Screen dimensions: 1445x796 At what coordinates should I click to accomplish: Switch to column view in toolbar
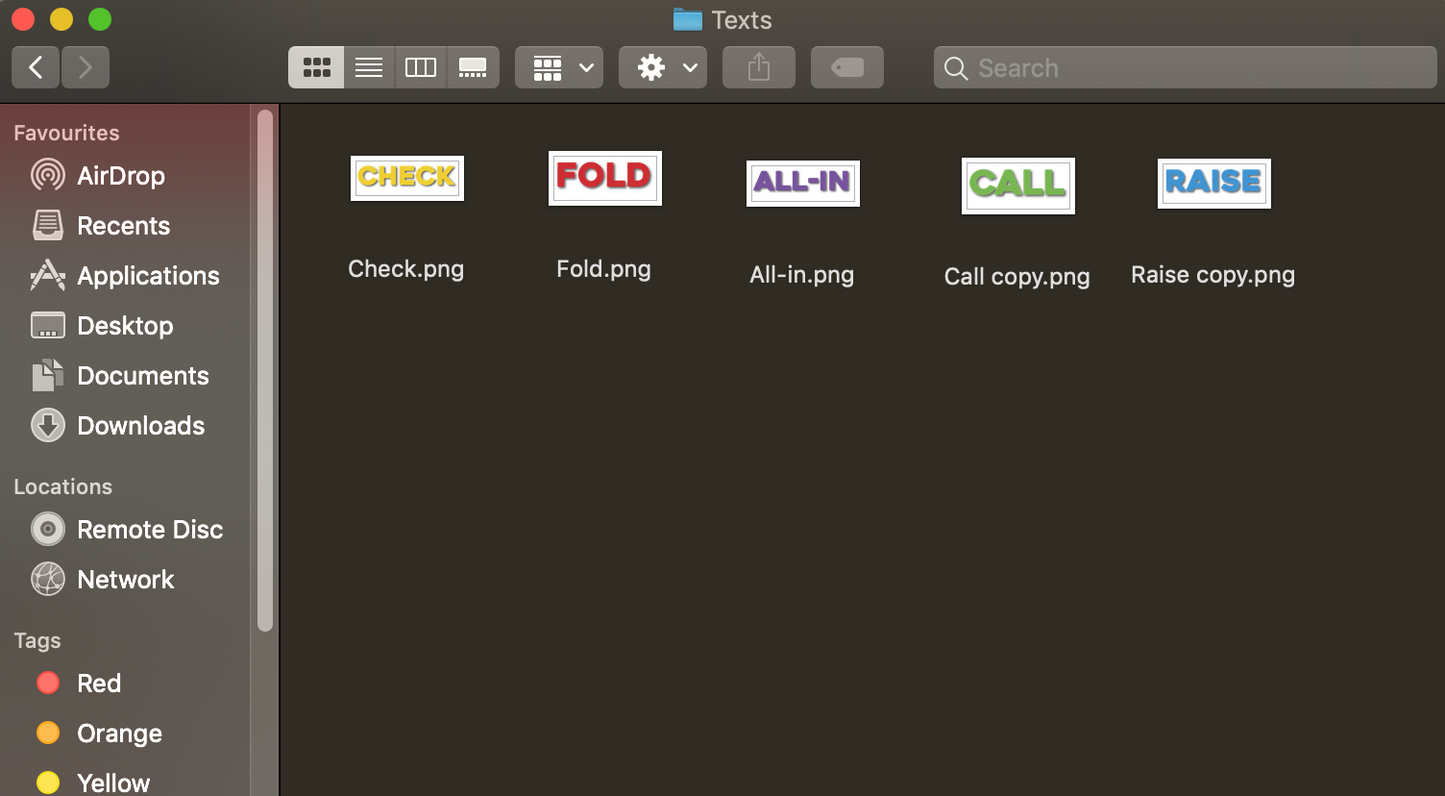click(421, 68)
